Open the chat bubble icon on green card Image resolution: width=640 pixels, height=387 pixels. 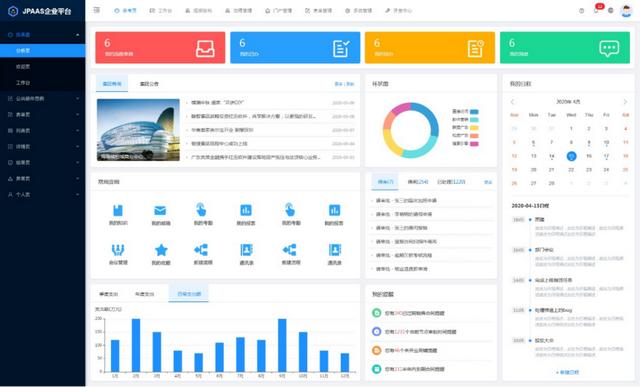[x=609, y=49]
